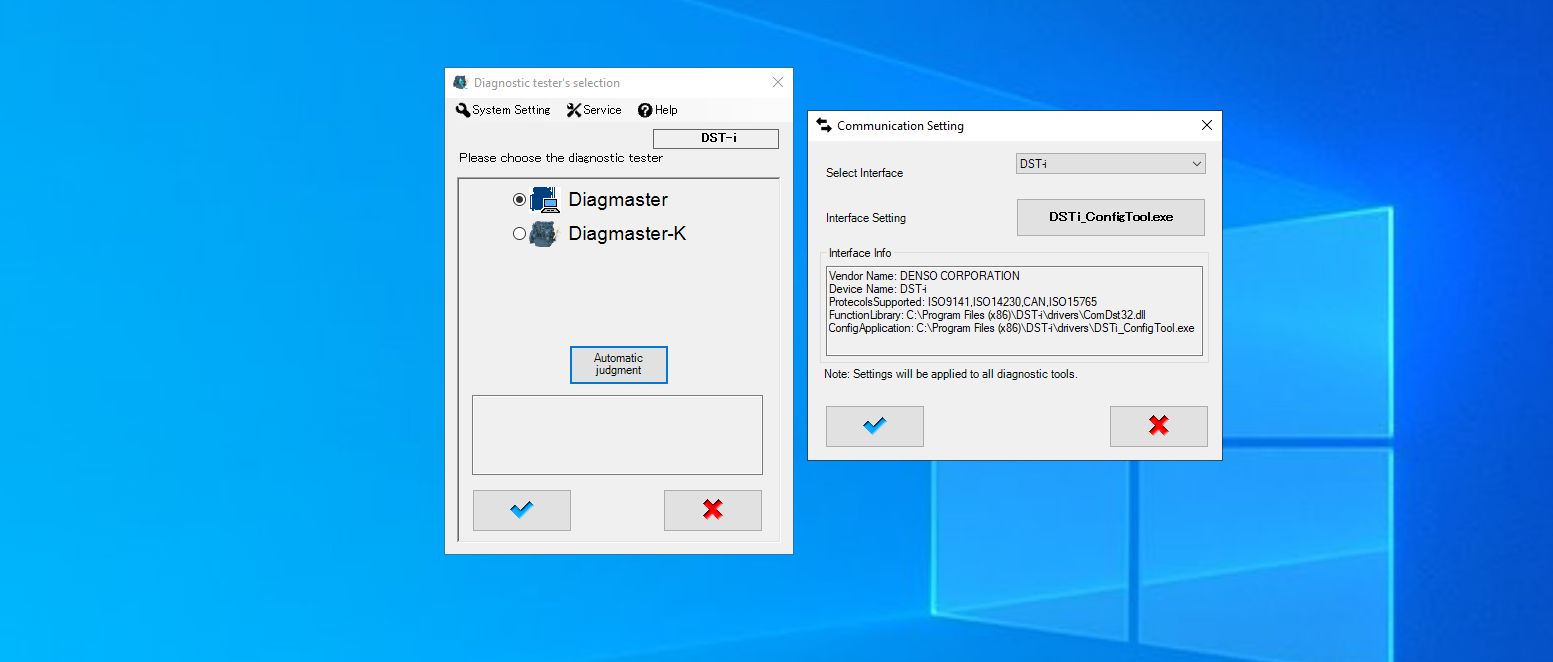
Task: Expand the DST-i interface list arrow
Action: (x=1198, y=163)
